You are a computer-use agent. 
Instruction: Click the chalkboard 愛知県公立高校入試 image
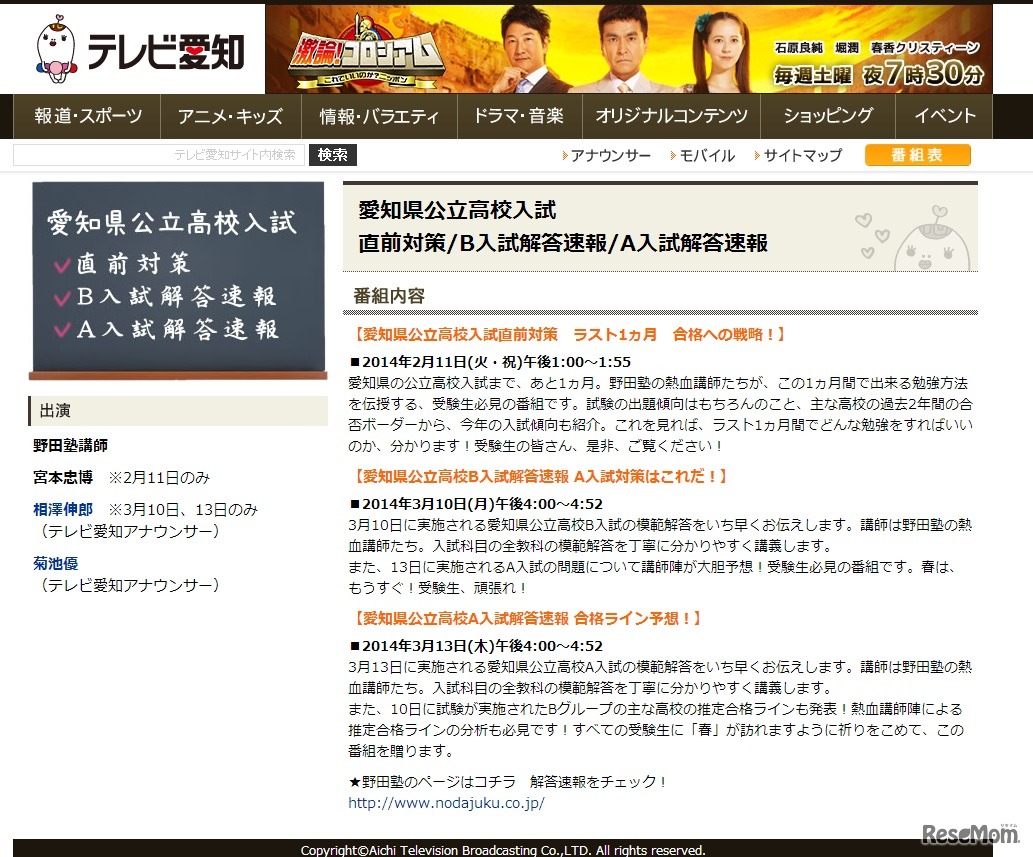(177, 280)
